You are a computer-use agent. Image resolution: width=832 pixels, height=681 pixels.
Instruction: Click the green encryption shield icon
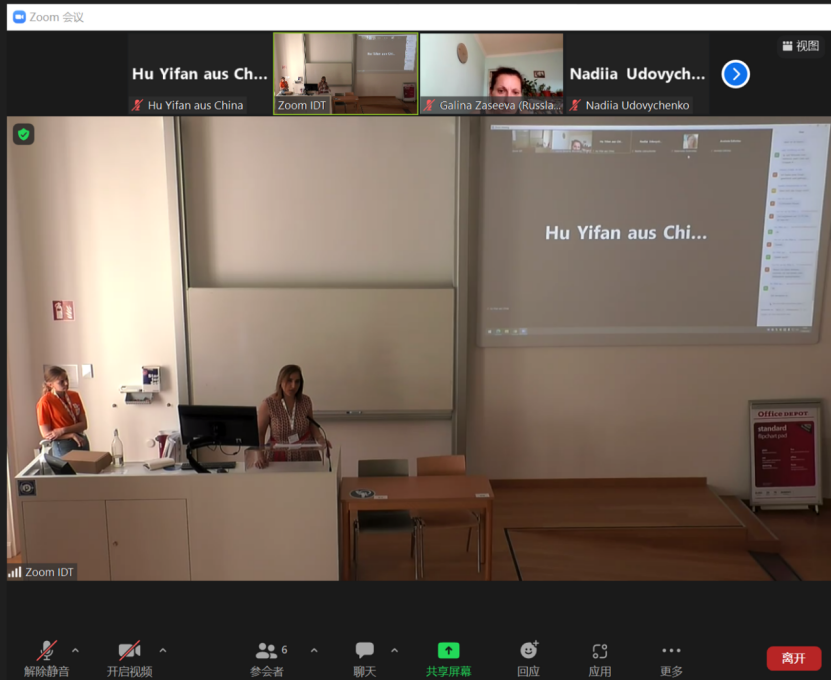24,134
